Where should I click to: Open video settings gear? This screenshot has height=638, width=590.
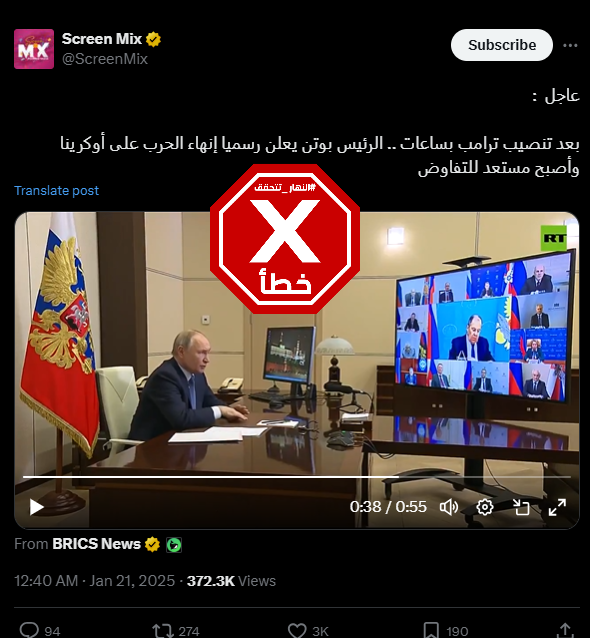coord(485,507)
